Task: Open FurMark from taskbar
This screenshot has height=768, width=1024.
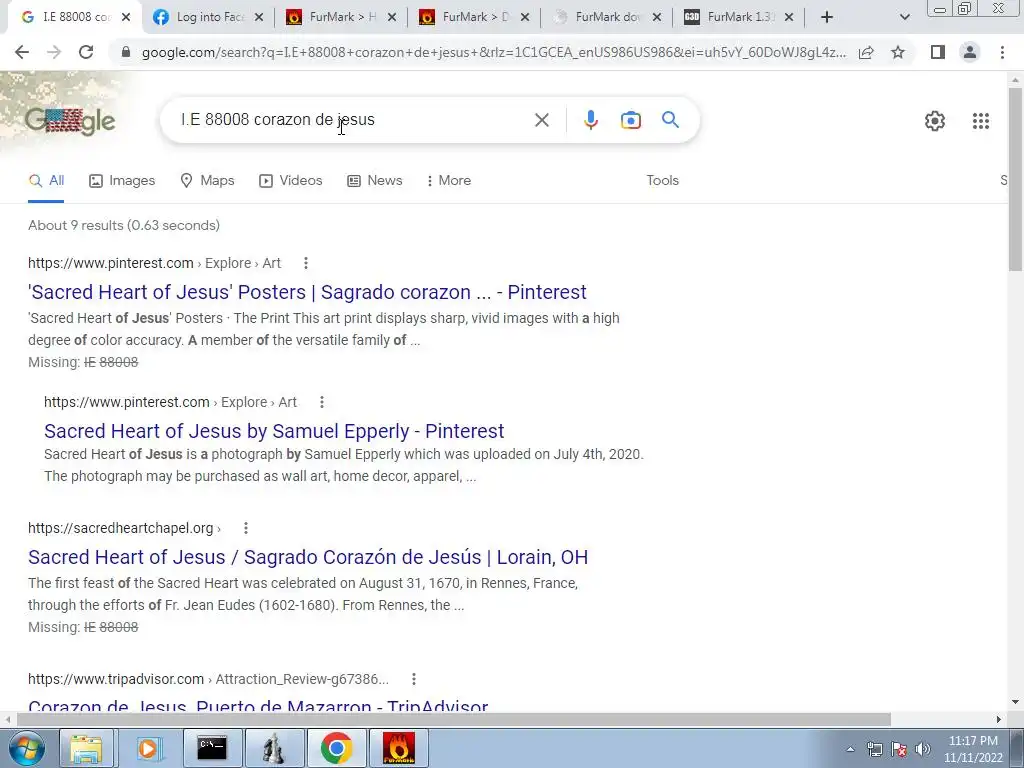Action: coord(398,748)
